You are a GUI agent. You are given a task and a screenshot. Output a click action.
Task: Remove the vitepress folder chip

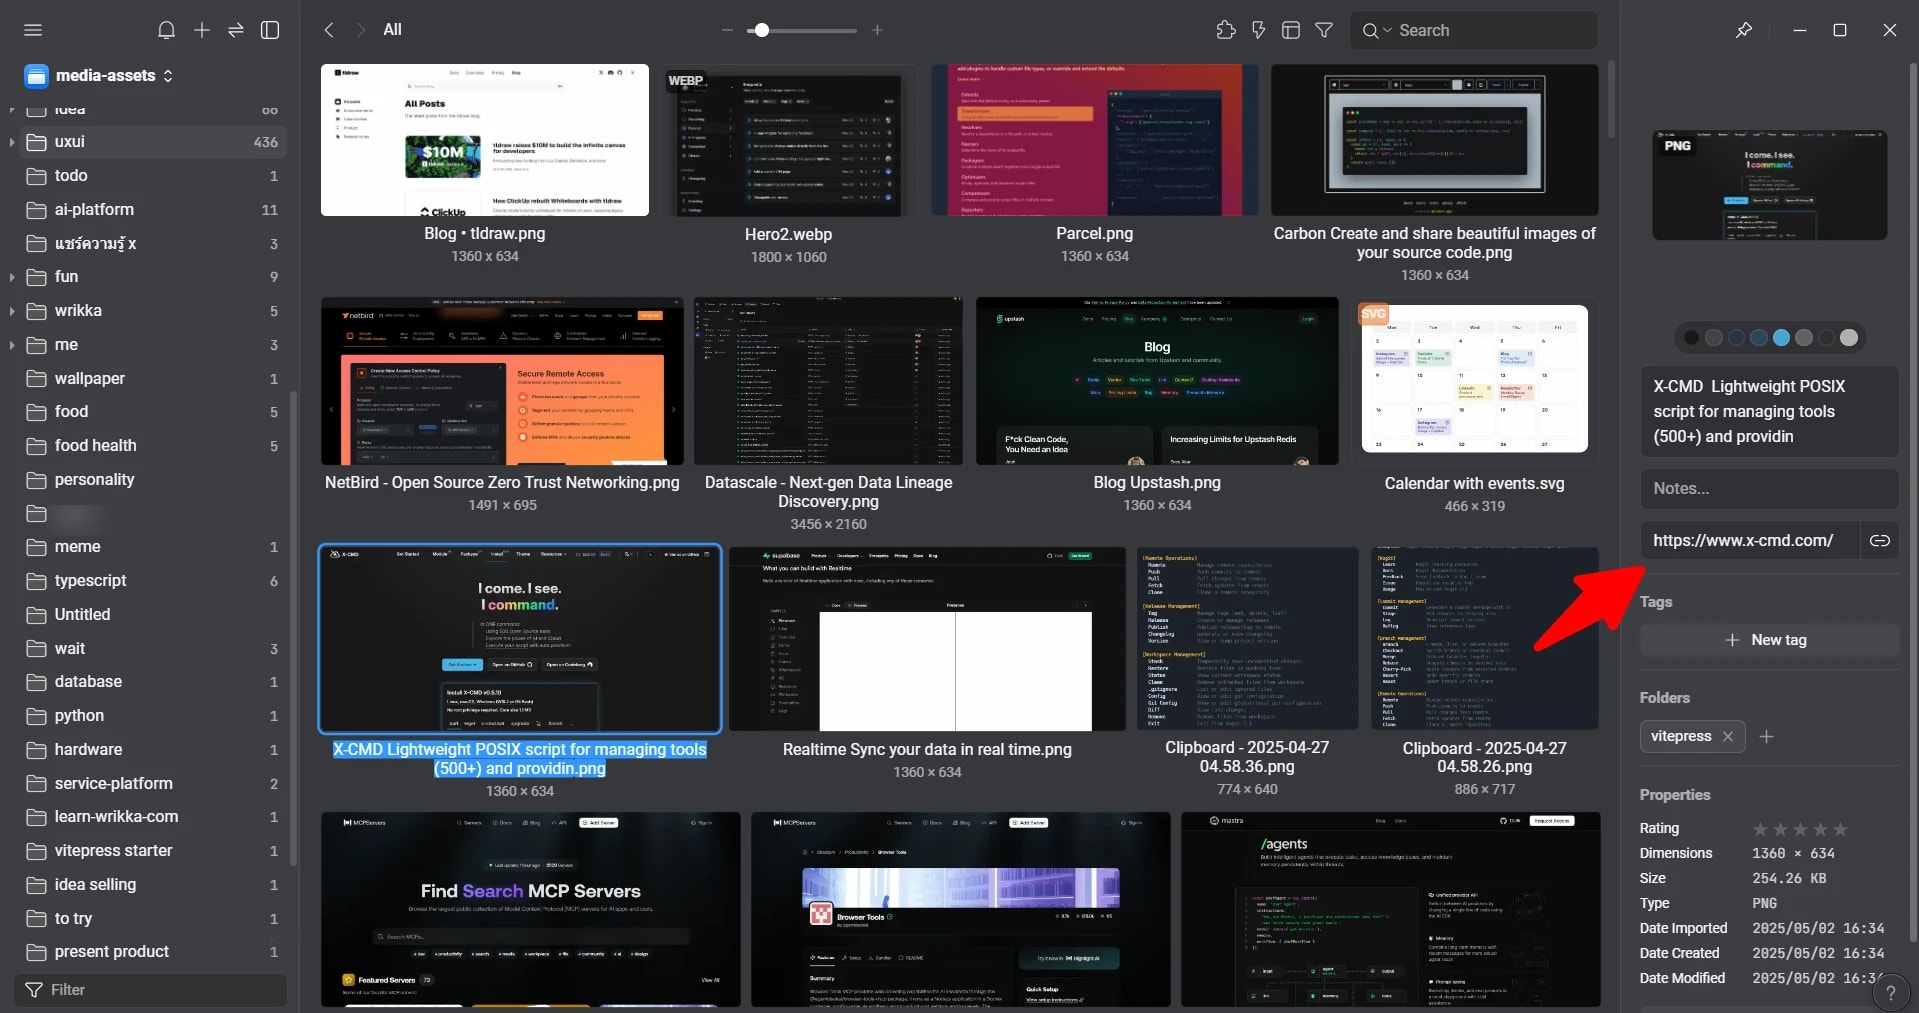(1728, 737)
